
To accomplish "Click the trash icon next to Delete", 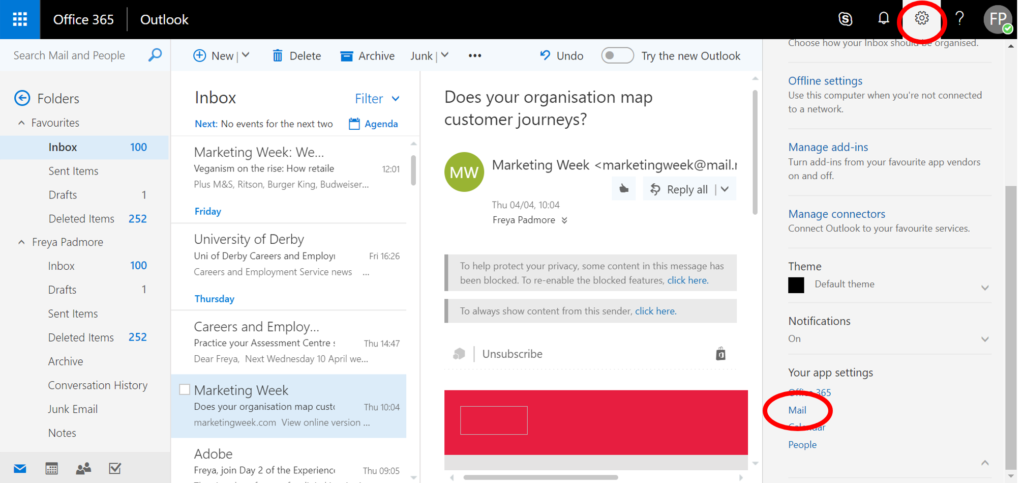I will [x=277, y=55].
